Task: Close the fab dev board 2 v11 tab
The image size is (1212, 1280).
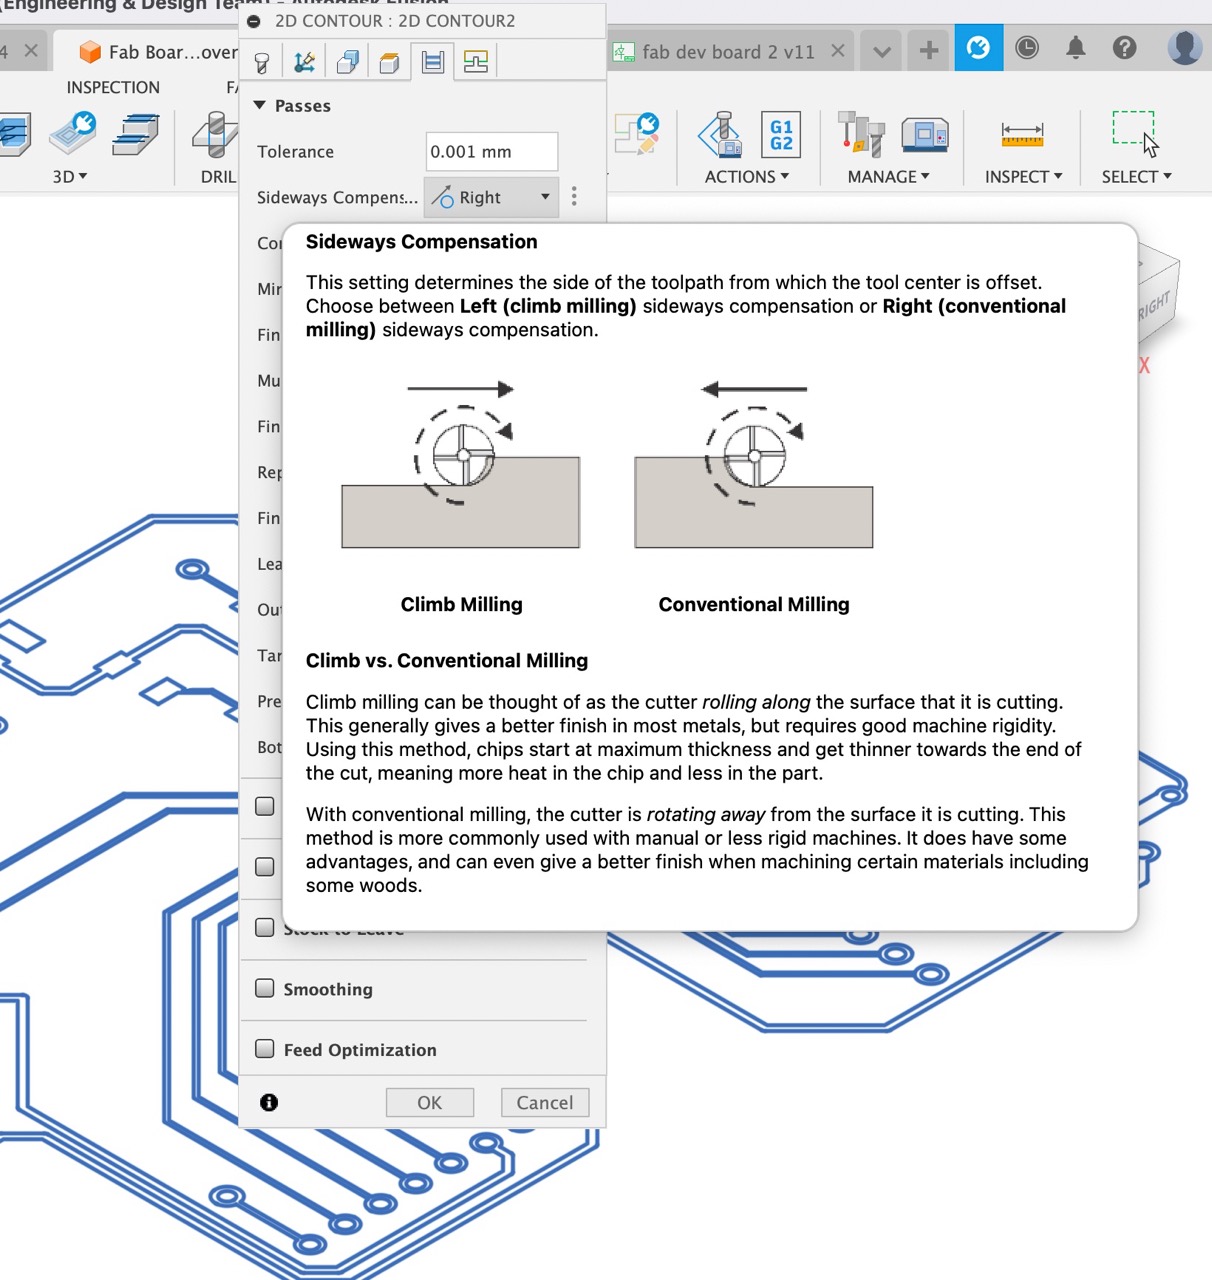Action: click(838, 51)
